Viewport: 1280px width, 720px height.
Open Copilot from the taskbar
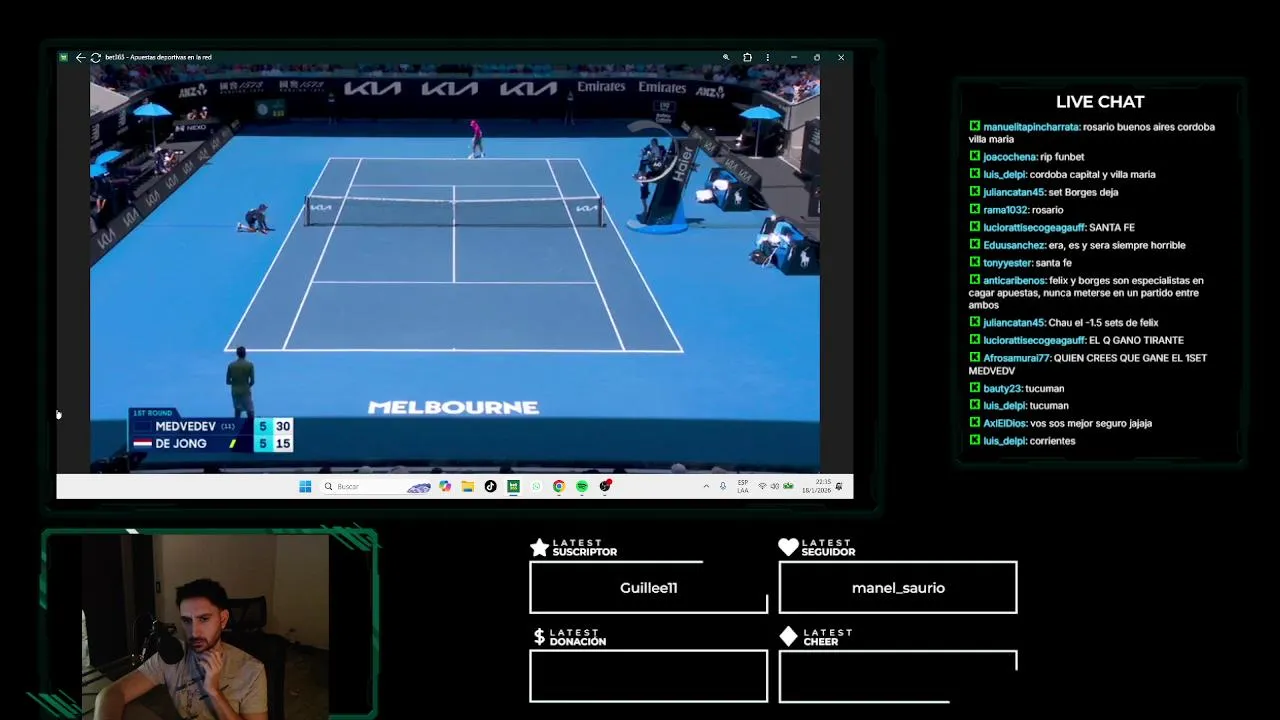click(x=445, y=486)
